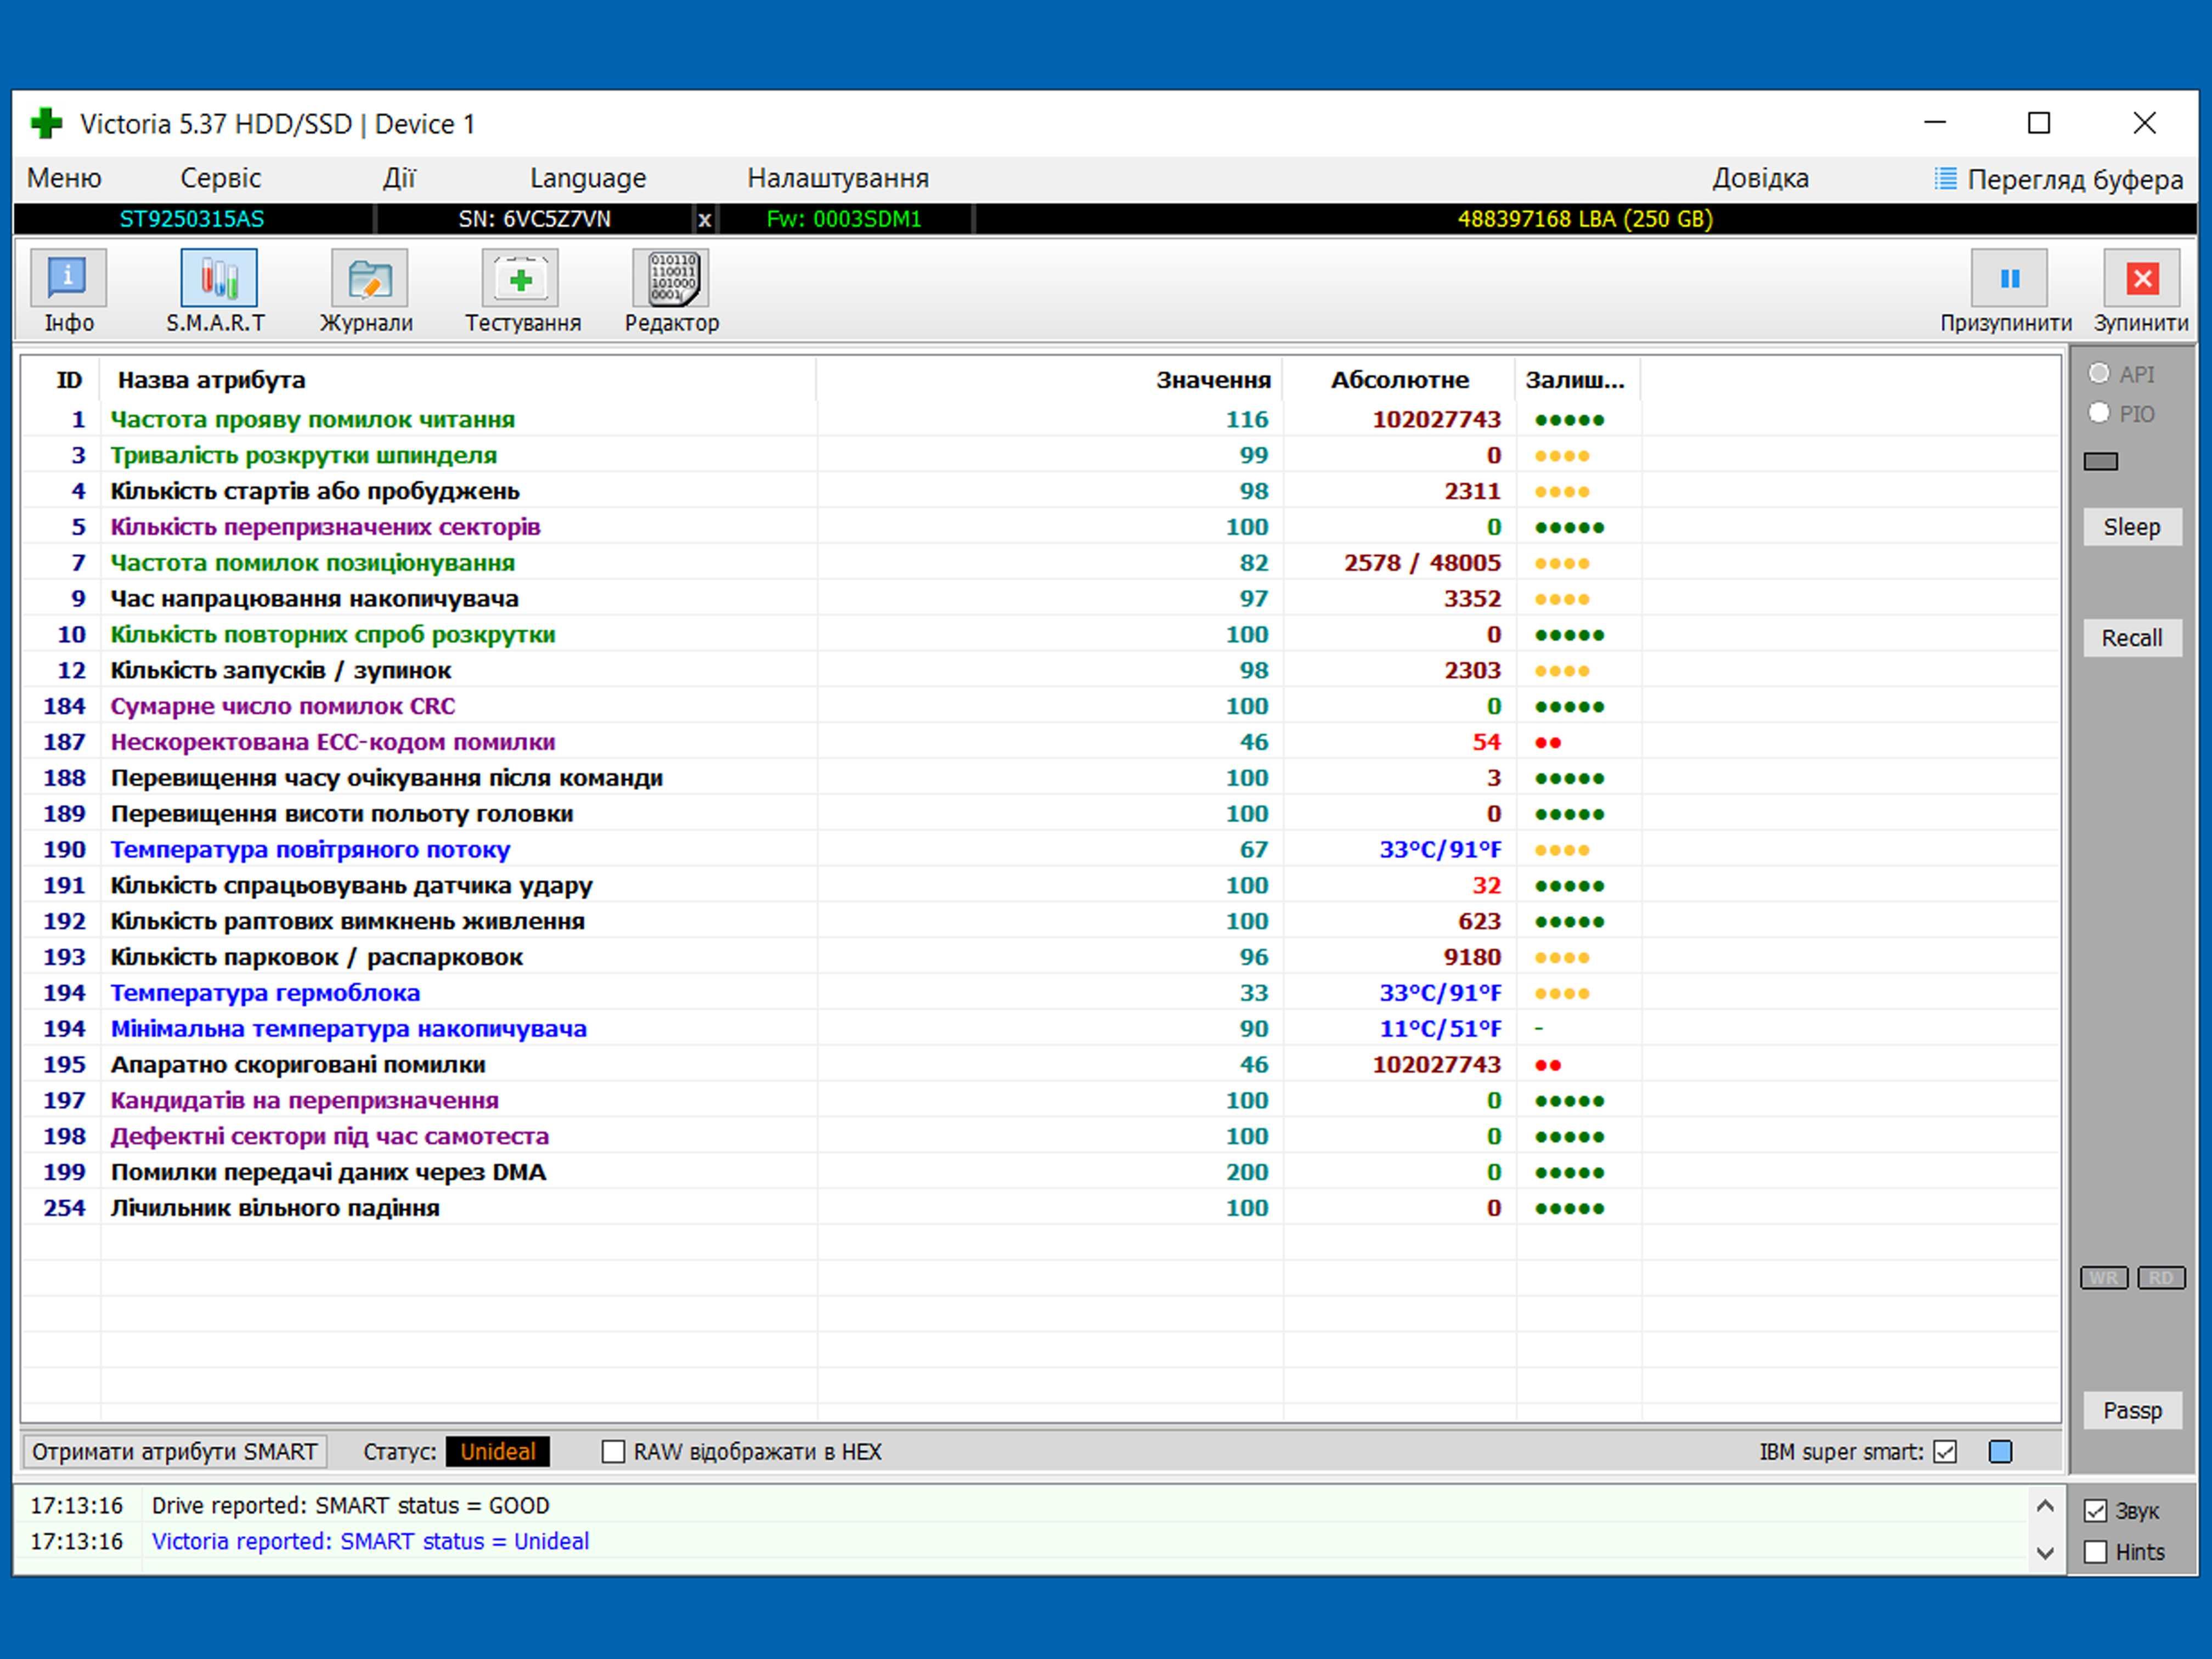Open the Меню menu
This screenshot has width=2212, height=1659.
point(64,178)
